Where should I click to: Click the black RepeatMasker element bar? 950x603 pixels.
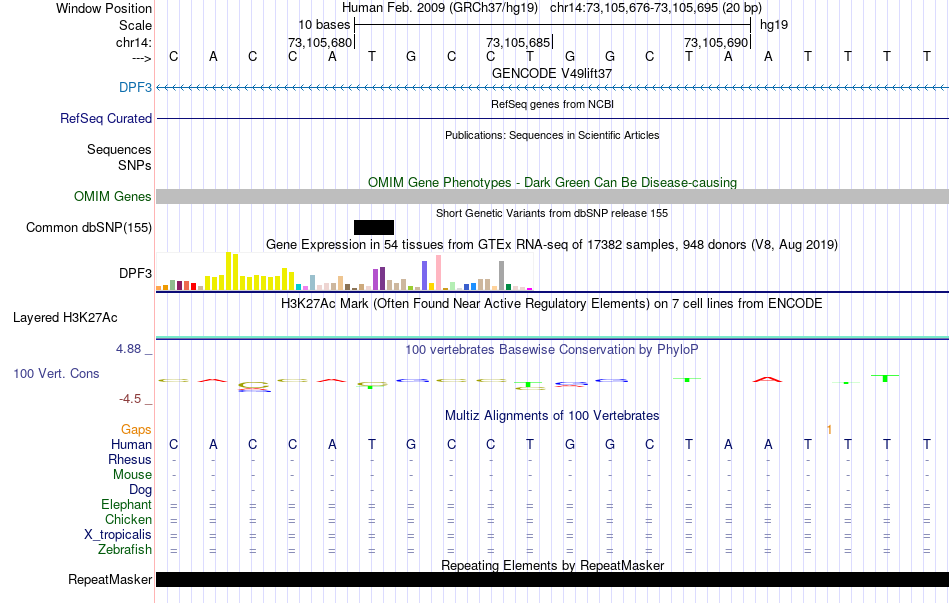coord(553,579)
